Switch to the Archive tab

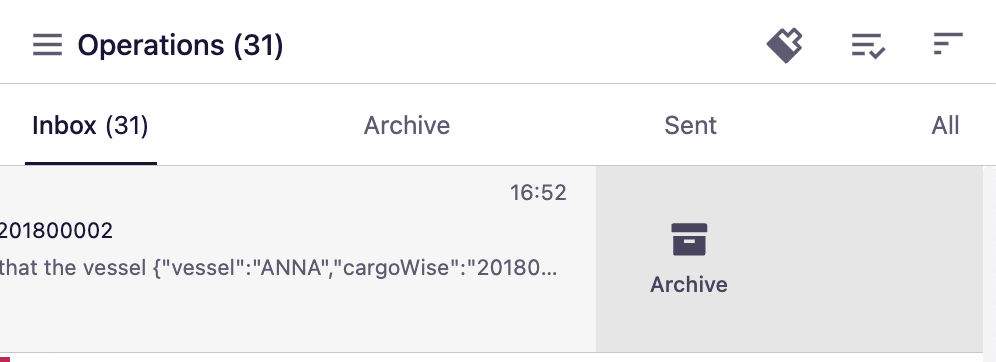407,126
